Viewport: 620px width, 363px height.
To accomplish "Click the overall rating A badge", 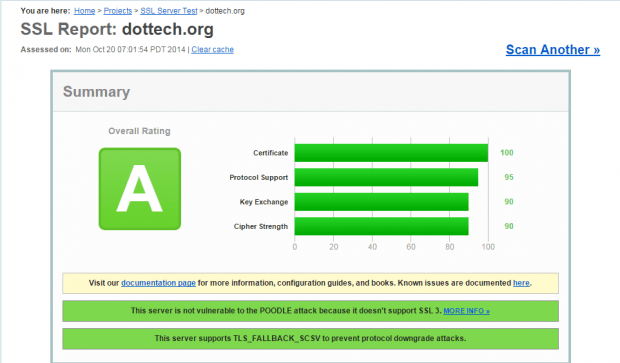I will click(140, 189).
